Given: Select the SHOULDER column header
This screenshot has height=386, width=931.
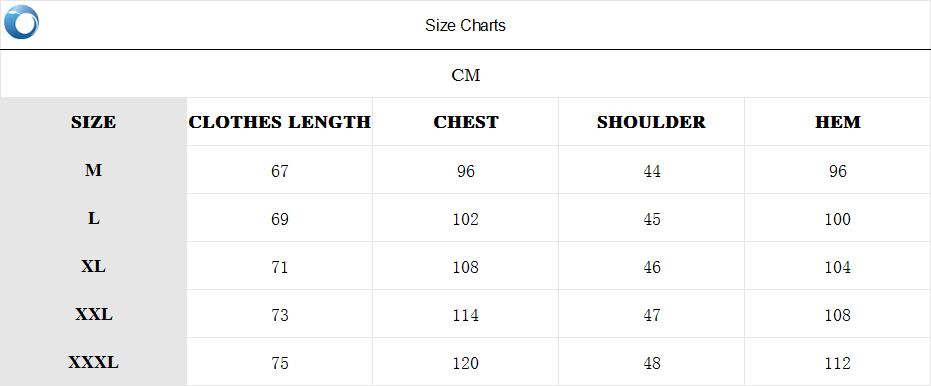Looking at the screenshot, I should (651, 122).
